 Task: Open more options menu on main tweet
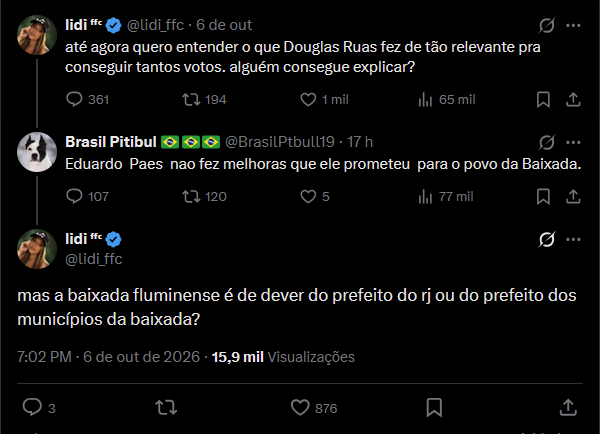[573, 240]
